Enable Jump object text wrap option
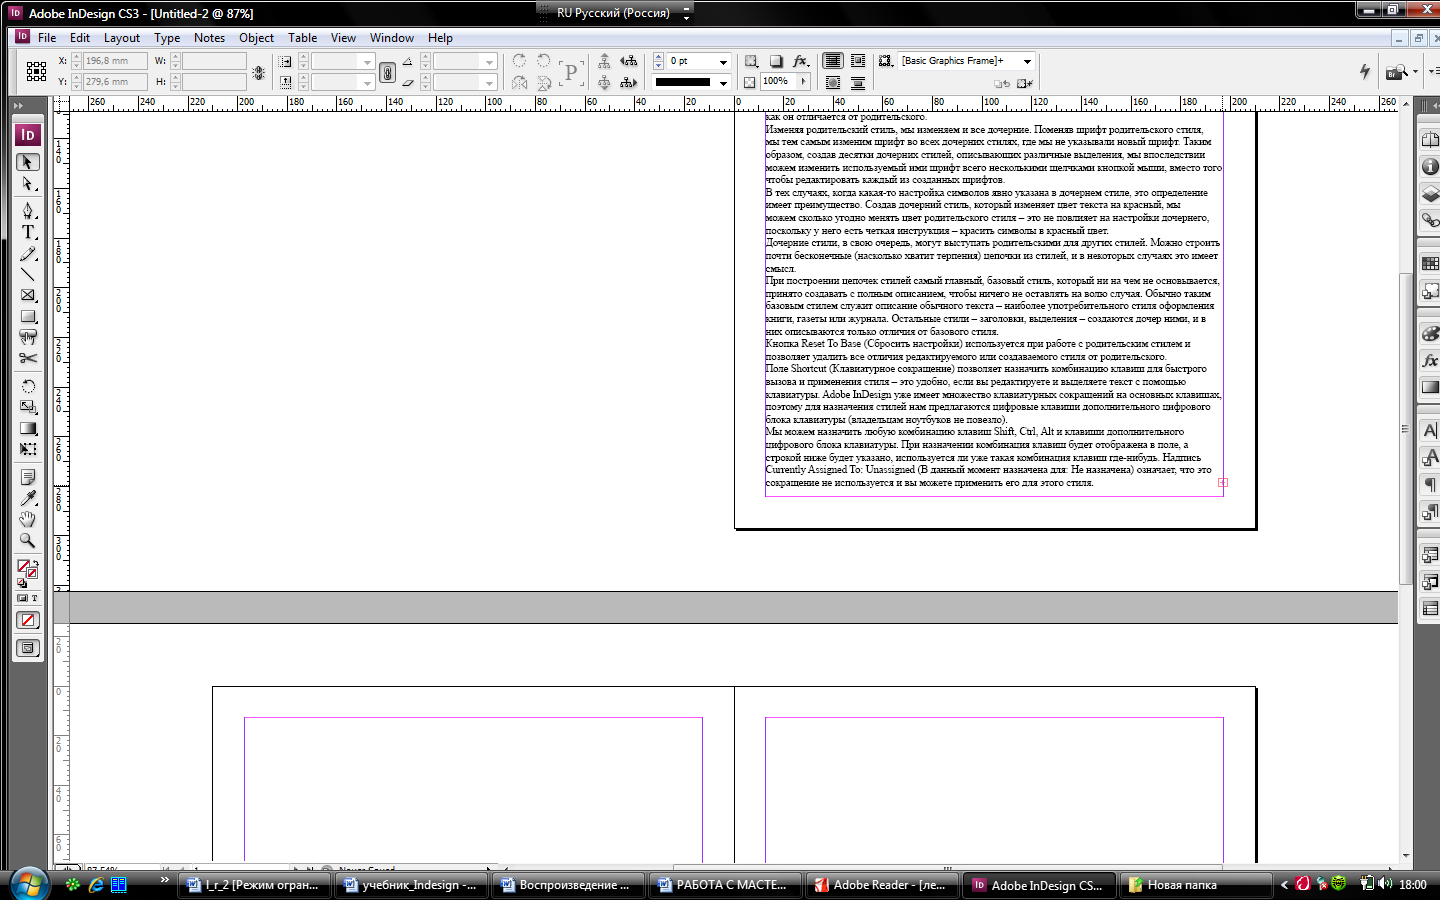 click(x=858, y=83)
